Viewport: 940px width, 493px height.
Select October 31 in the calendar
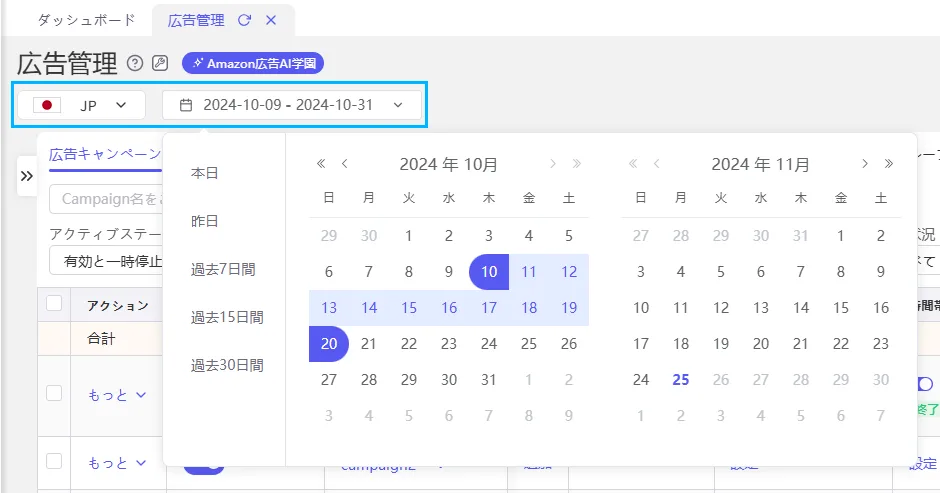coord(489,380)
